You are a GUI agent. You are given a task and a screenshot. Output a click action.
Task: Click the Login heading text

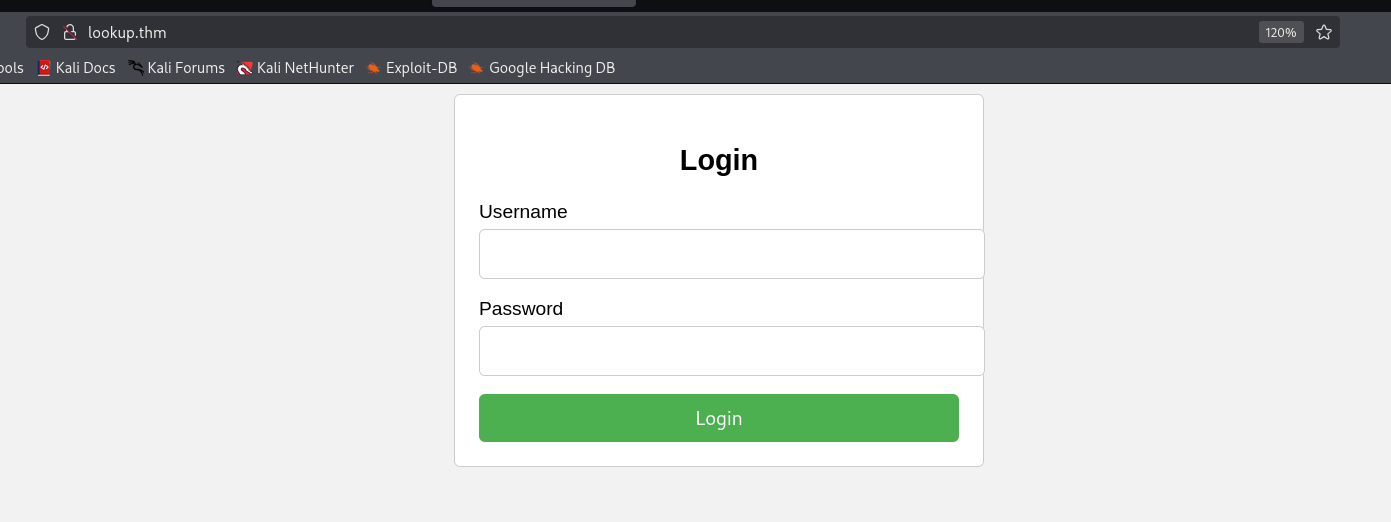click(719, 160)
